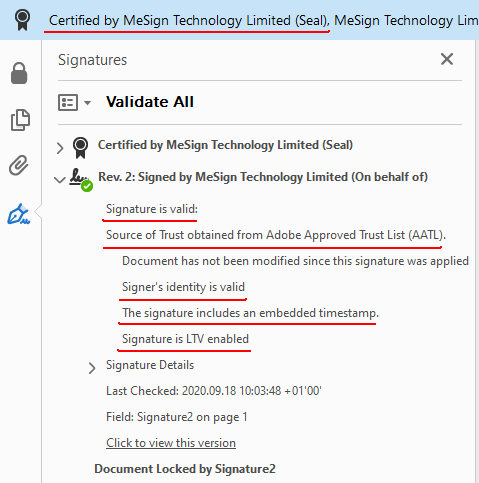Click the Validate All button
Image resolution: width=479 pixels, height=483 pixels.
150,102
